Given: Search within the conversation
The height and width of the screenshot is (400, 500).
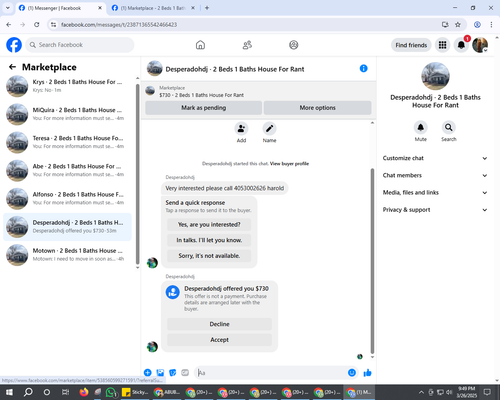Looking at the screenshot, I should pyautogui.click(x=449, y=127).
